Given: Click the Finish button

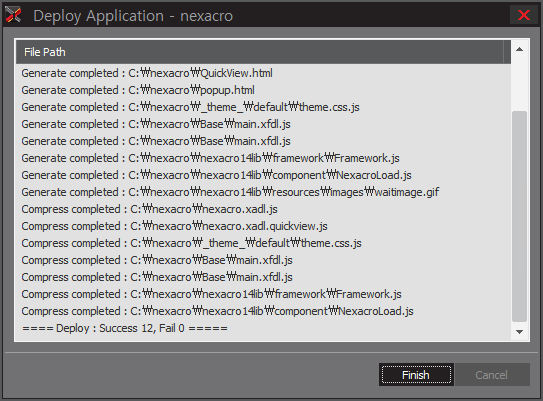Looking at the screenshot, I should 416,375.
